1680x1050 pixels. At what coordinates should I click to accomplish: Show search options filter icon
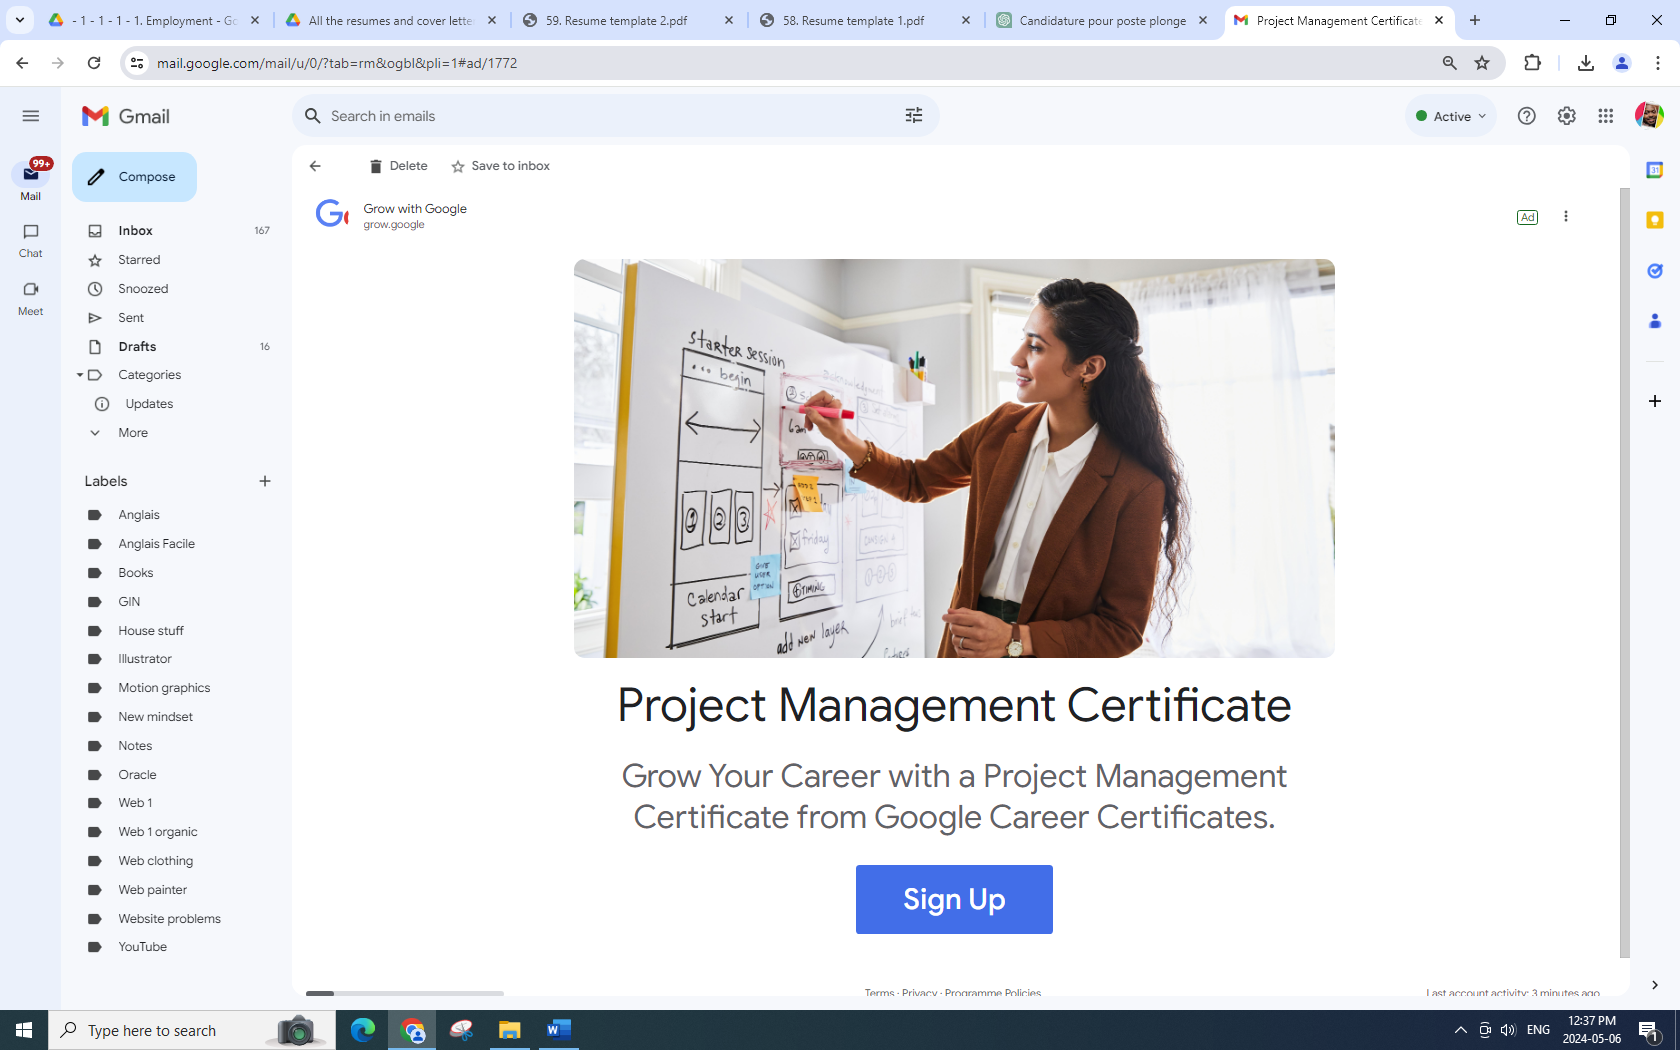pyautogui.click(x=913, y=116)
